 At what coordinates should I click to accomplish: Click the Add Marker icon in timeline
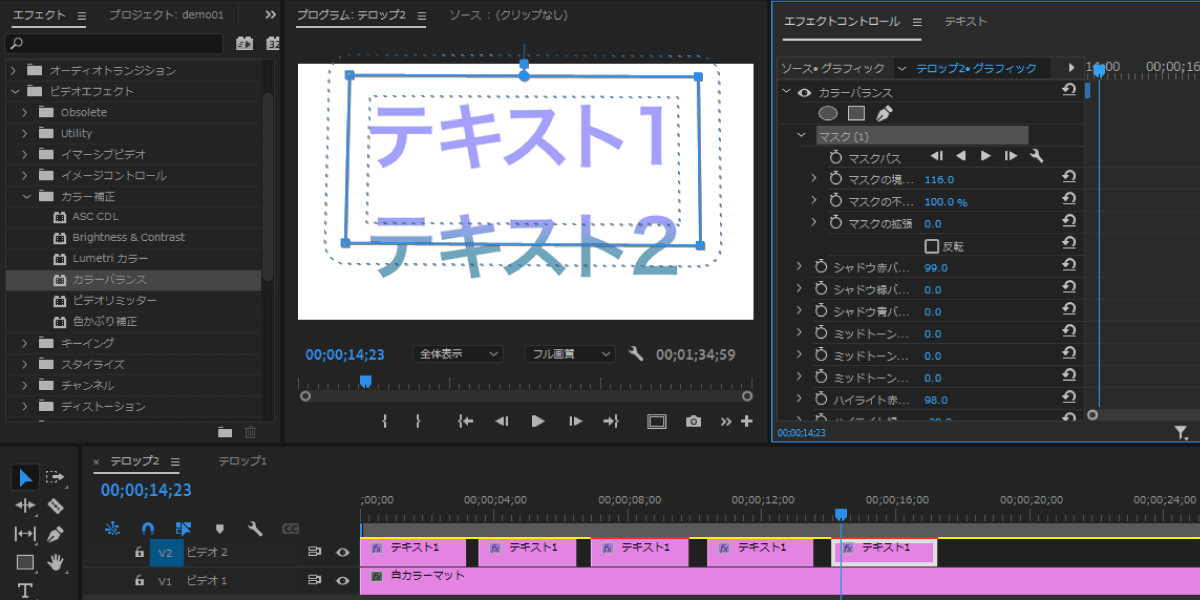tap(219, 528)
